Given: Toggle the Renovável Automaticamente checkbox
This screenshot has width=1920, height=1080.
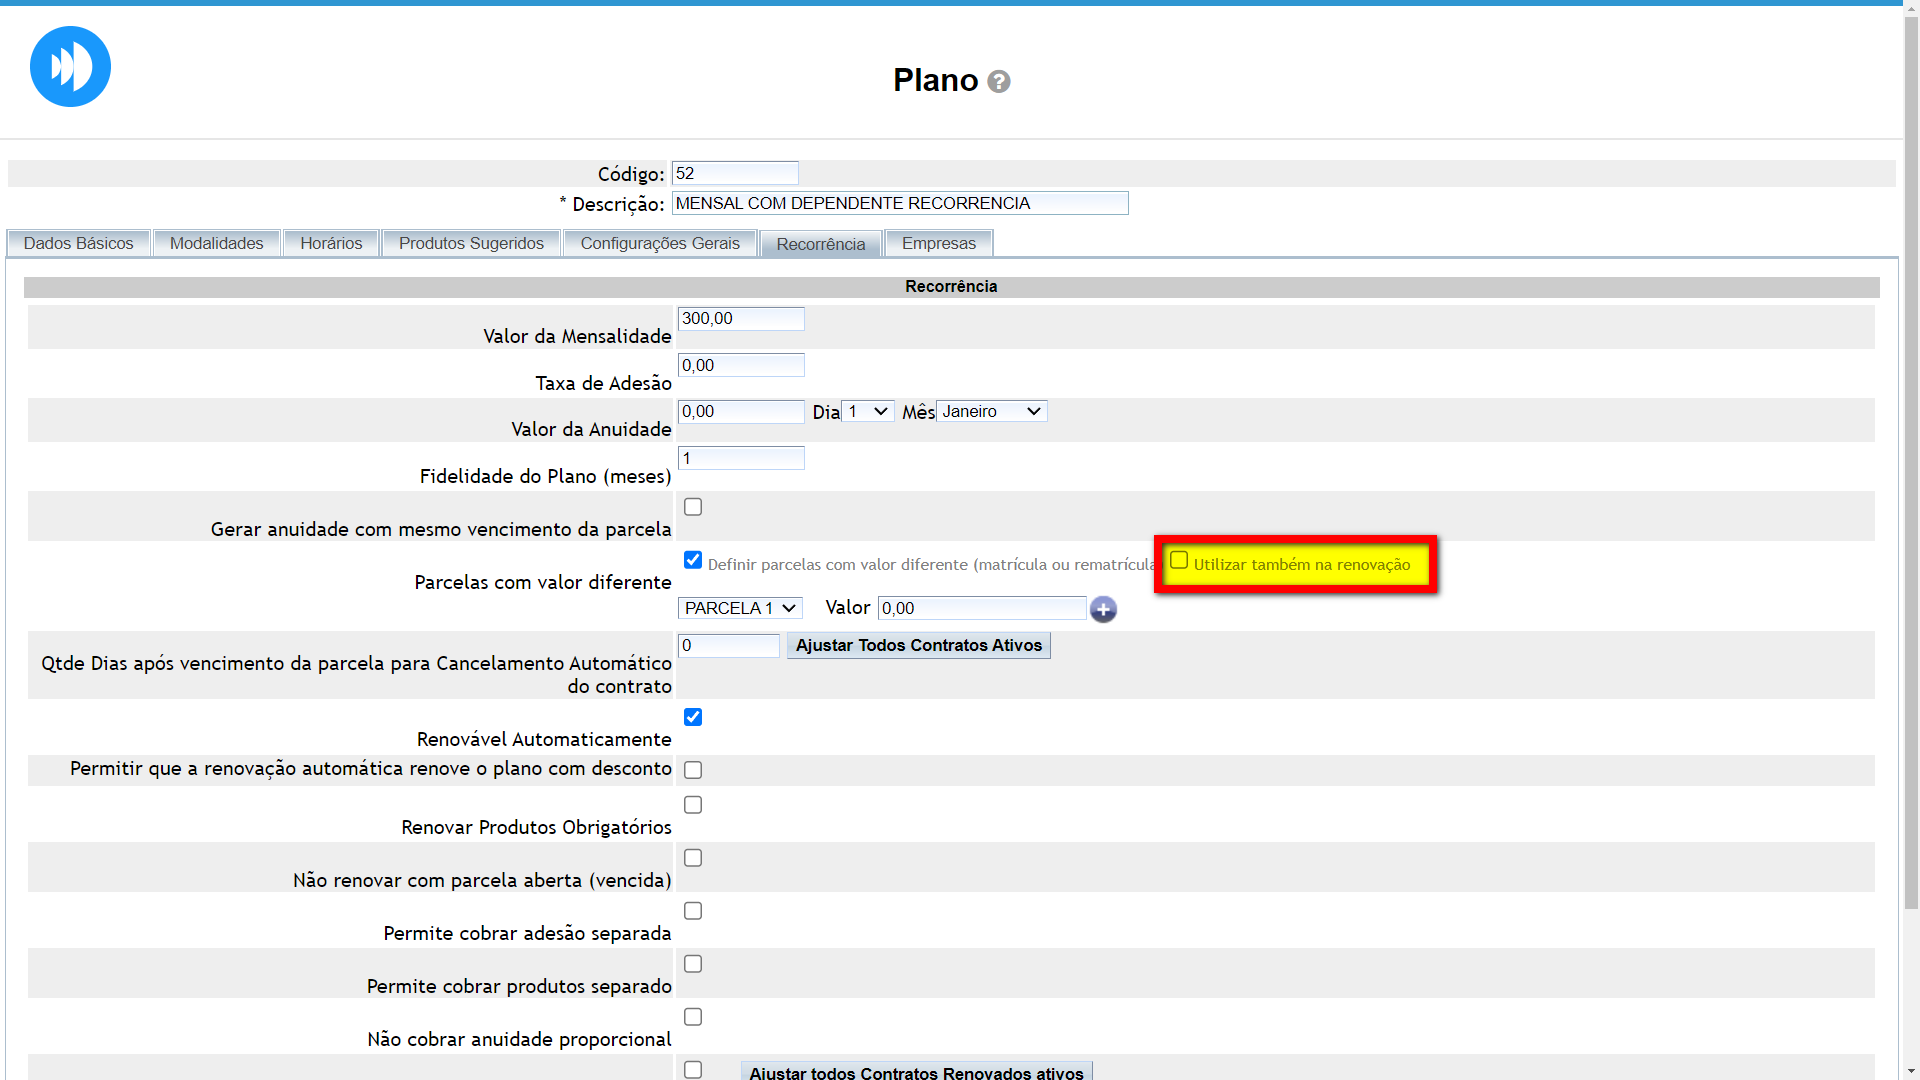Looking at the screenshot, I should [x=693, y=717].
